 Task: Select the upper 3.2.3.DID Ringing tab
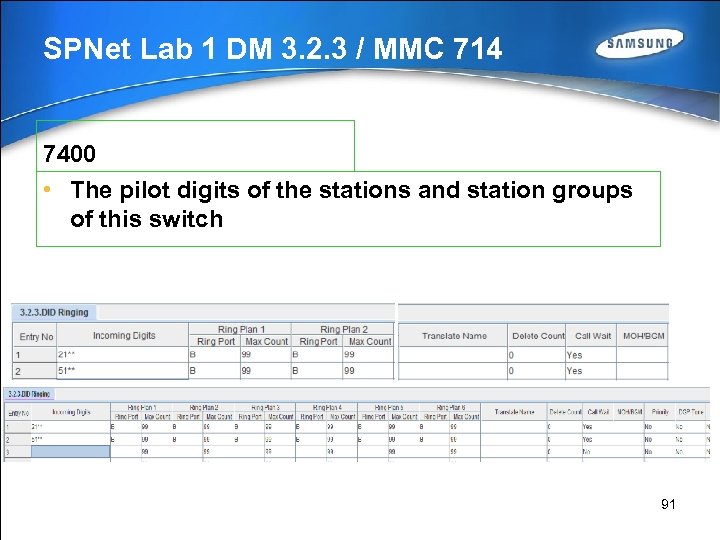point(54,312)
